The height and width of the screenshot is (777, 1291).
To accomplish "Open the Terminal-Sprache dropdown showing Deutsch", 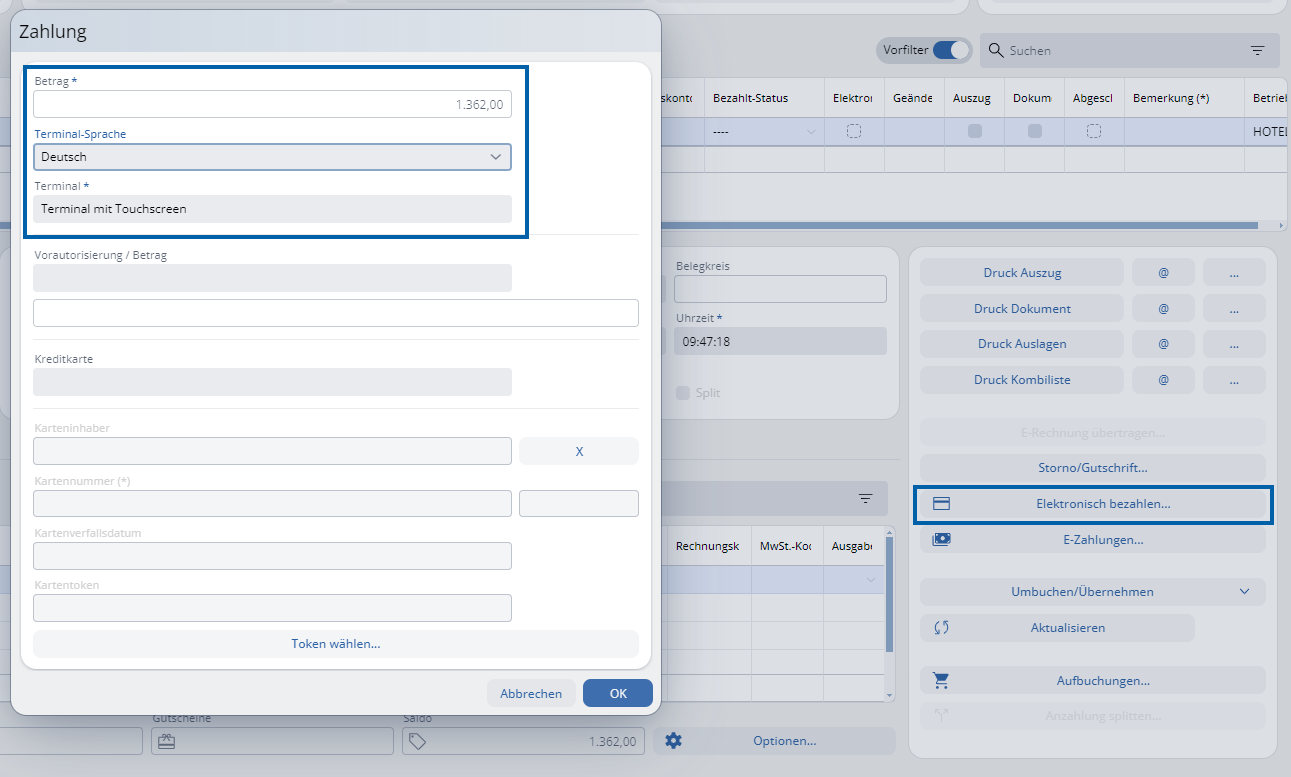I will 272,157.
